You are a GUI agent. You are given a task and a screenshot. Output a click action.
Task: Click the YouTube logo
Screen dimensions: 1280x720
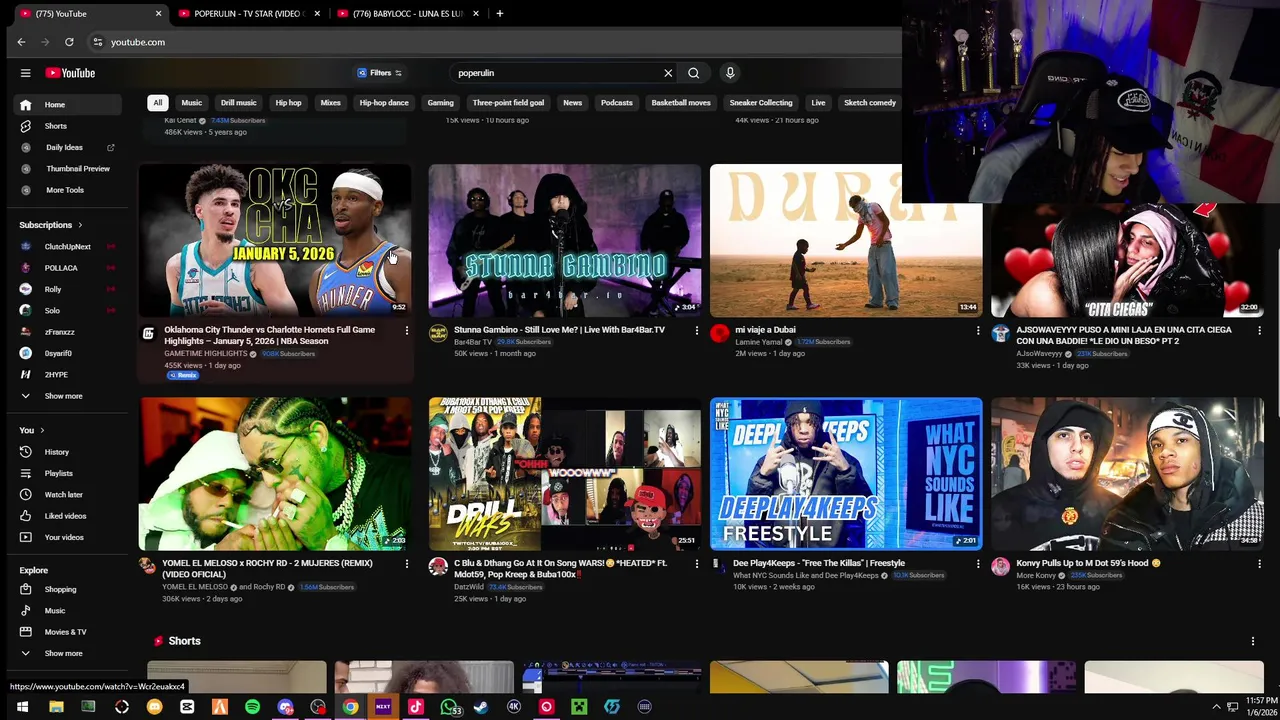click(x=70, y=73)
